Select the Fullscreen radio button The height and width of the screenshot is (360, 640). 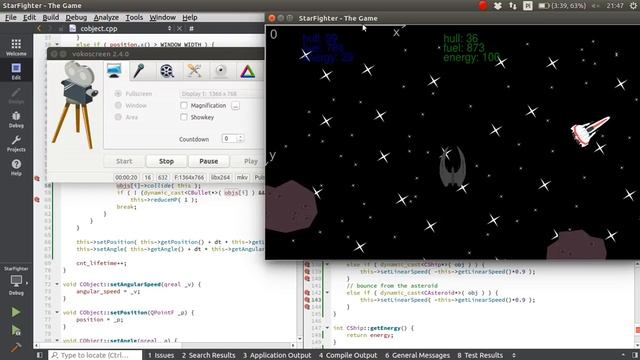(x=118, y=93)
